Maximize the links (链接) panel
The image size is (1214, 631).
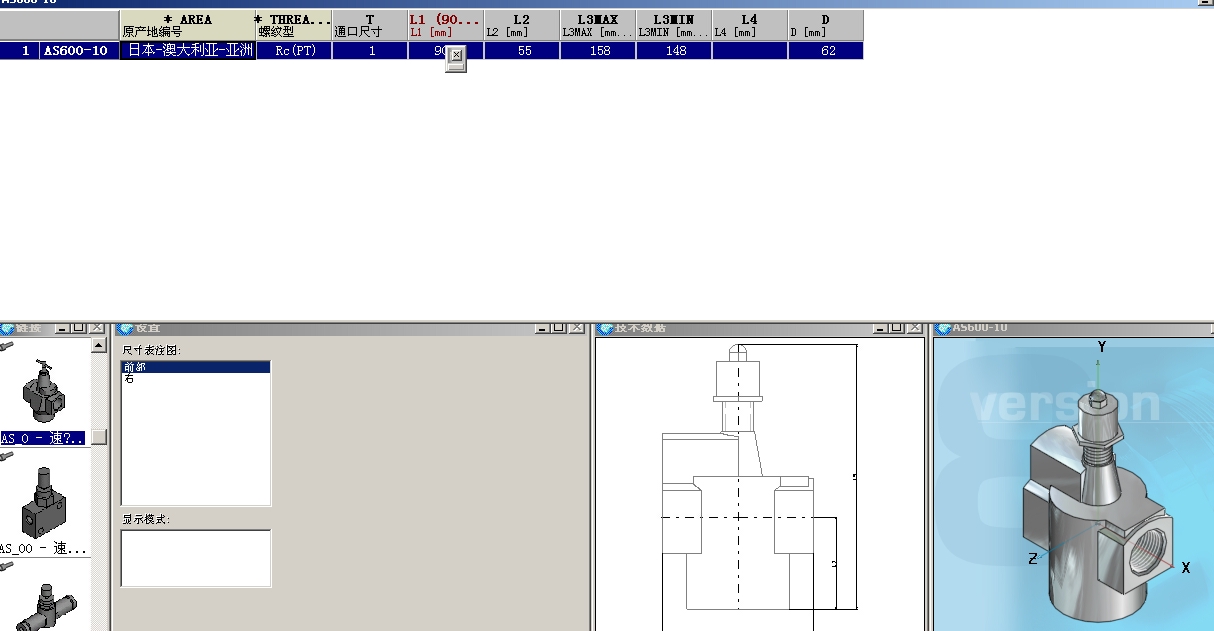79,328
